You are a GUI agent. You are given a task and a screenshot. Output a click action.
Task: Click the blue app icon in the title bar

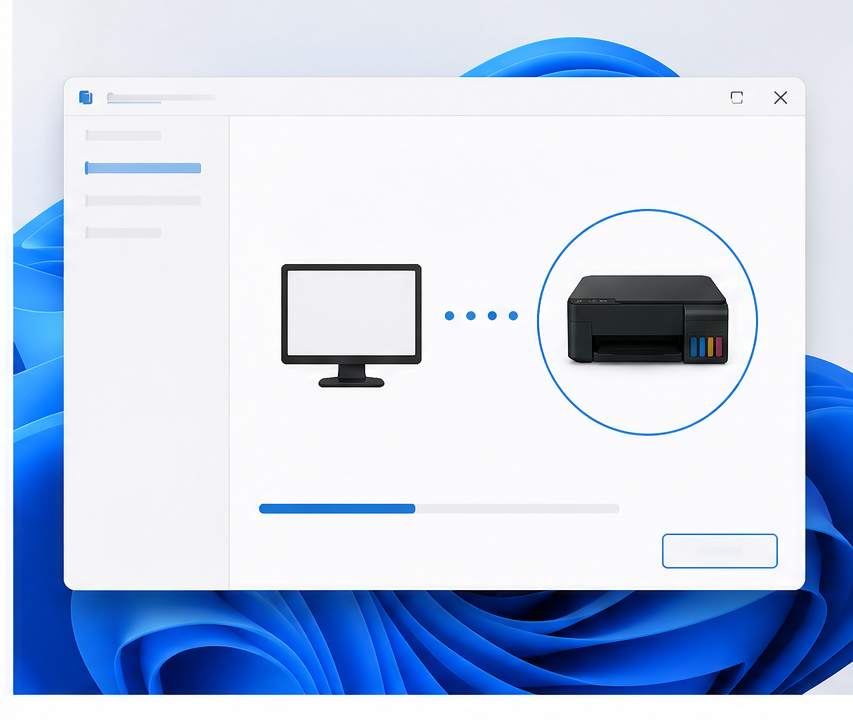86,97
